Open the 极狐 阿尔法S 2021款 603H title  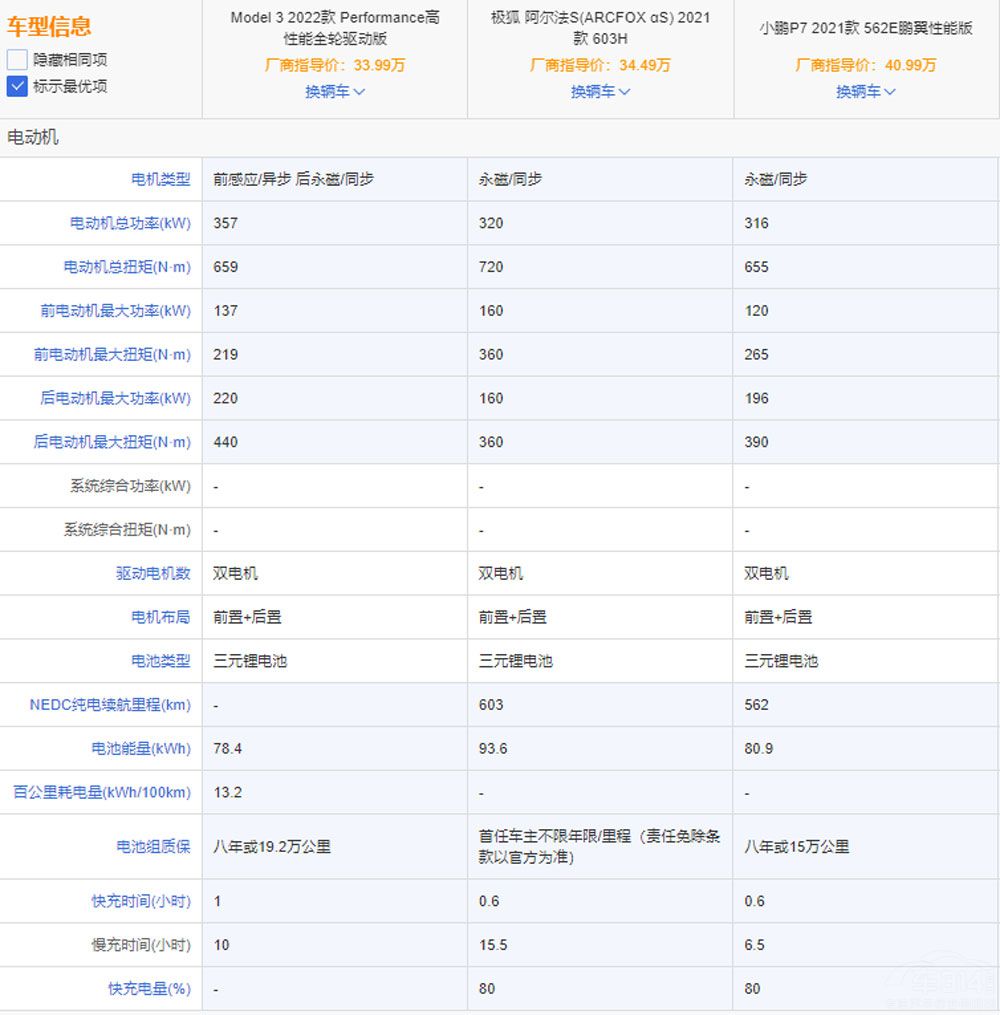tap(600, 28)
